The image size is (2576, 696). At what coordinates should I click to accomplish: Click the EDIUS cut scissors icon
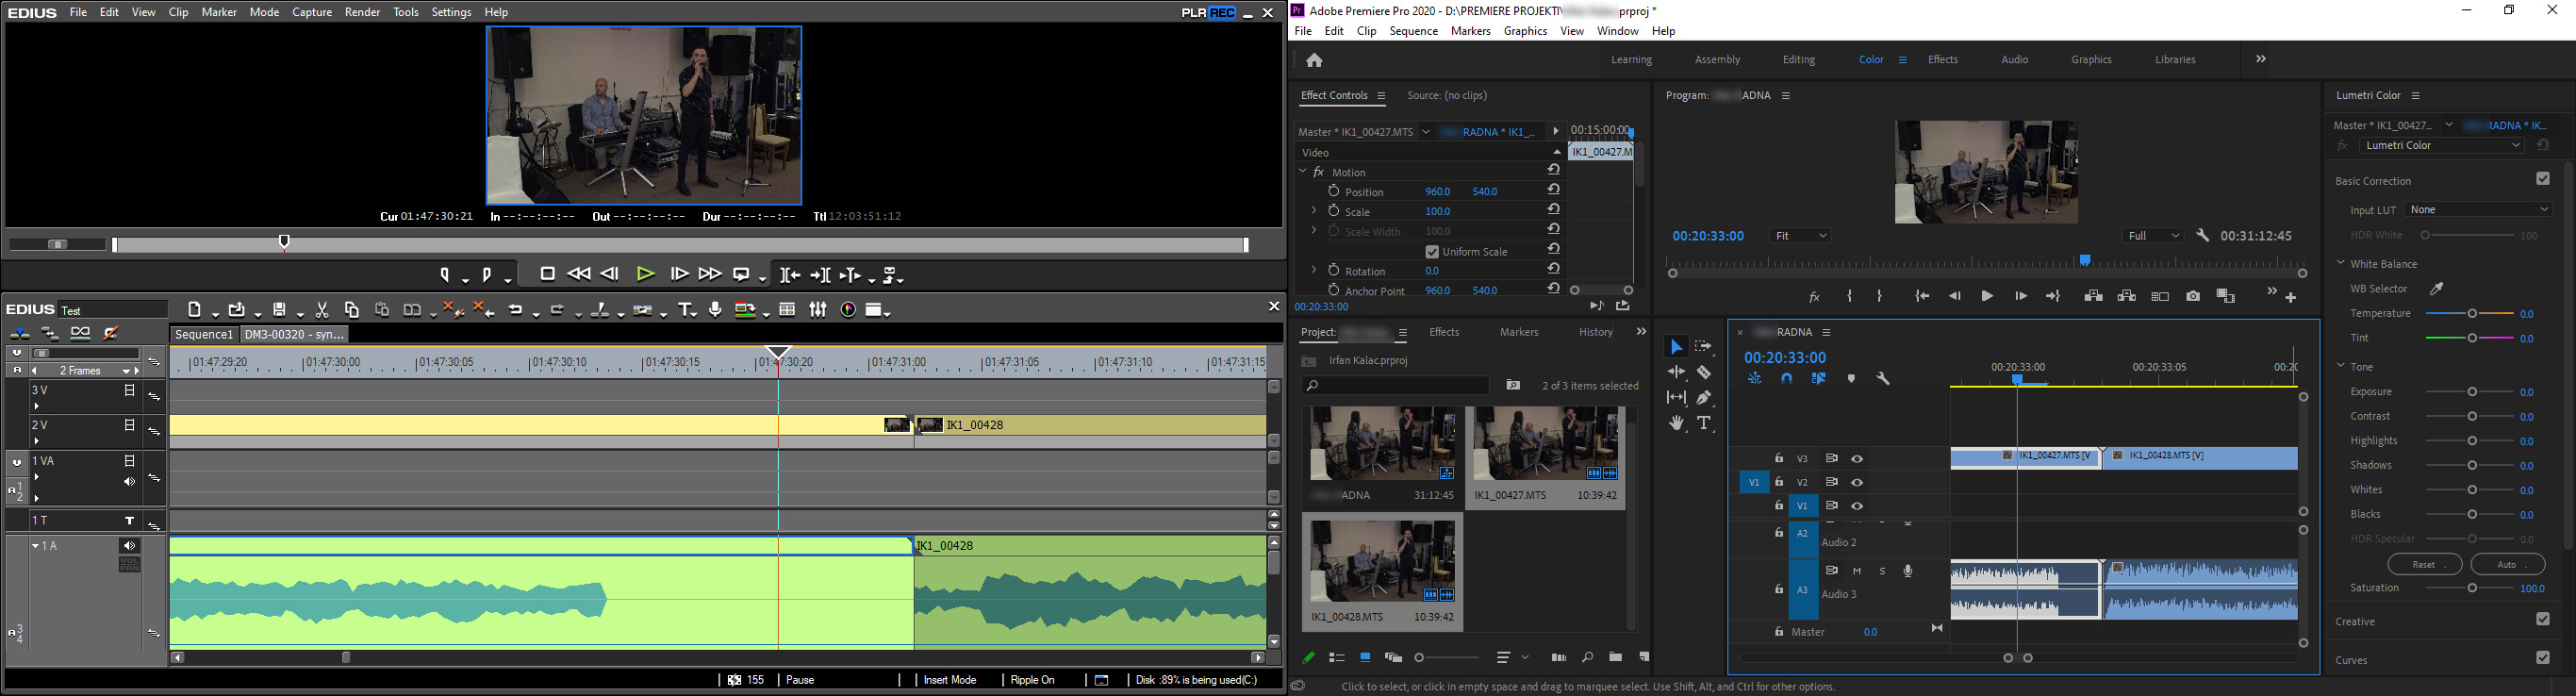(x=322, y=310)
